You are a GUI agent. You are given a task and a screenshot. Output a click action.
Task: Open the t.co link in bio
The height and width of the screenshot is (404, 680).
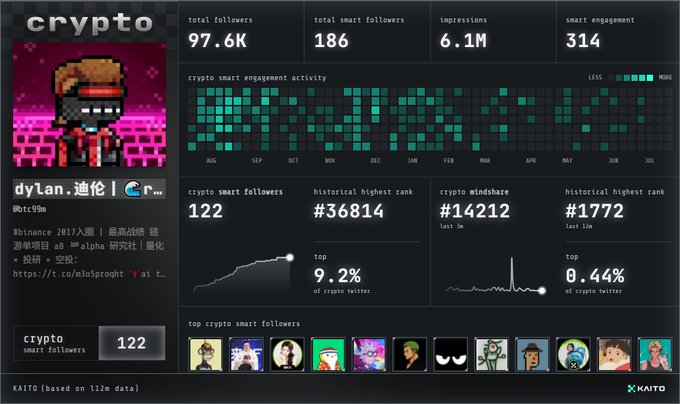[68, 274]
